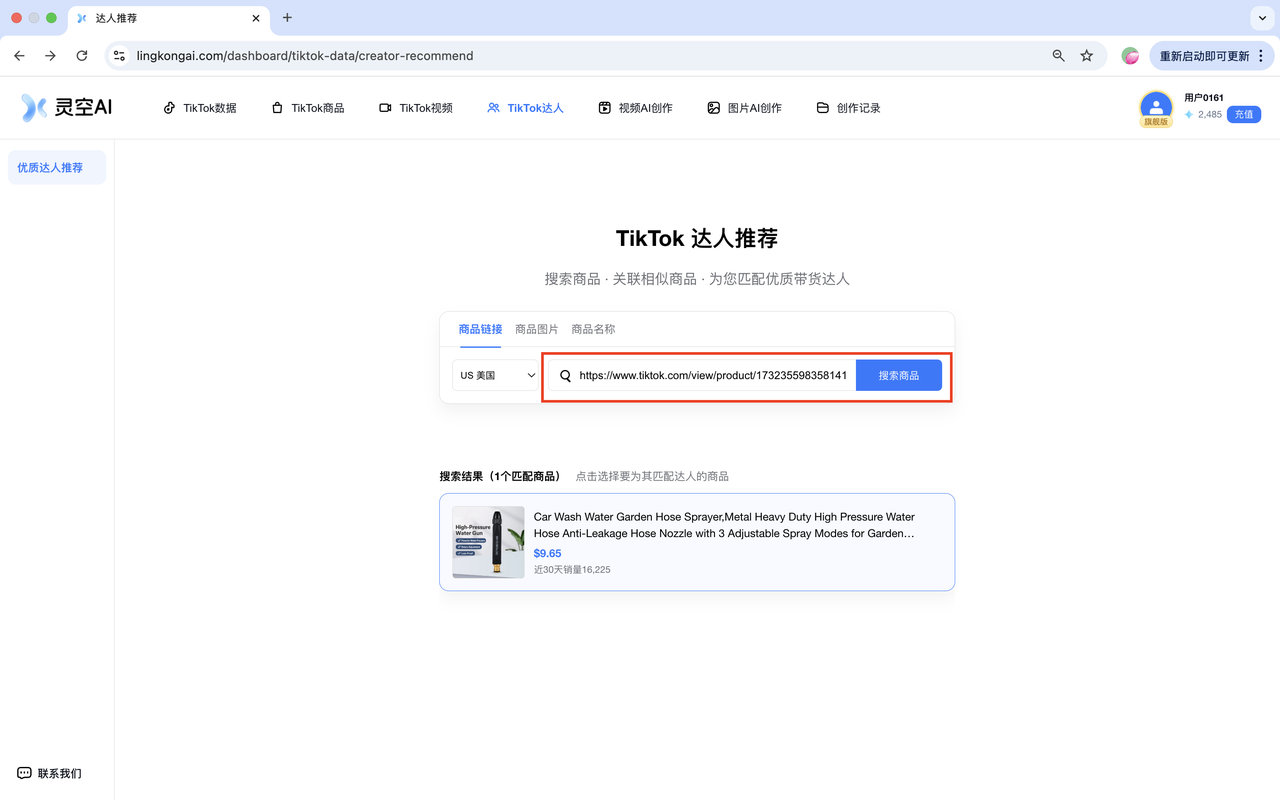Viewport: 1280px width, 800px height.
Task: Click the hose sprayer product thumbnail
Action: coord(488,542)
